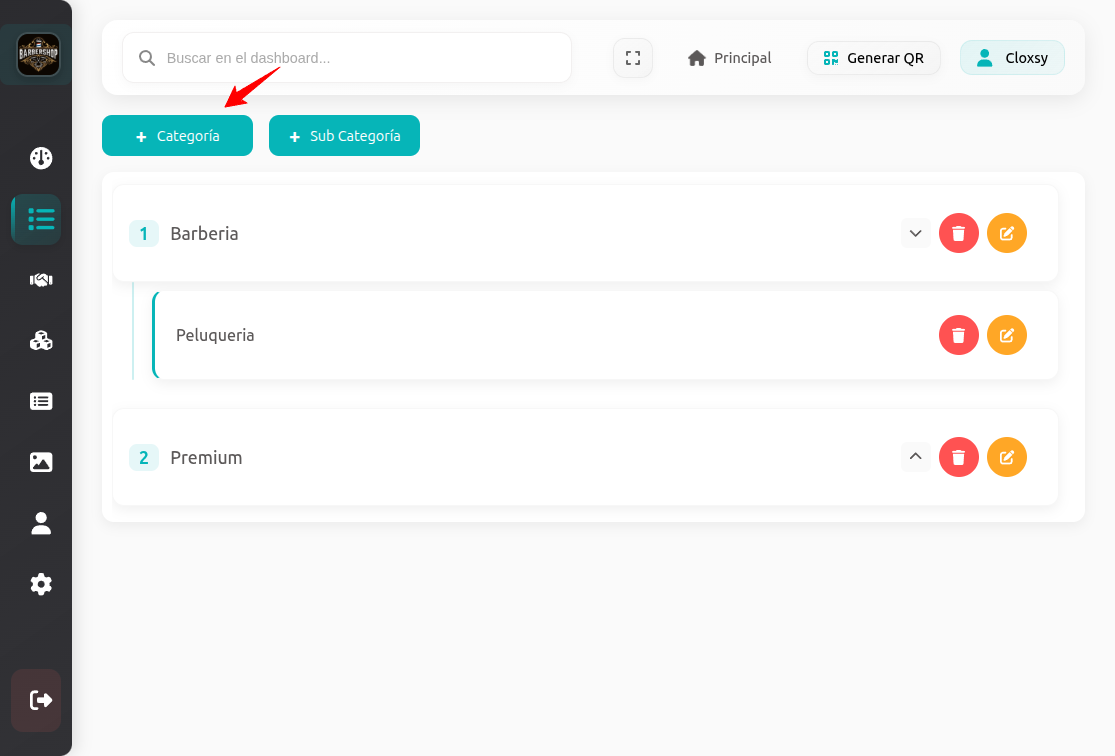Add a new Sub Categoría
This screenshot has height=756, width=1115.
click(x=344, y=136)
